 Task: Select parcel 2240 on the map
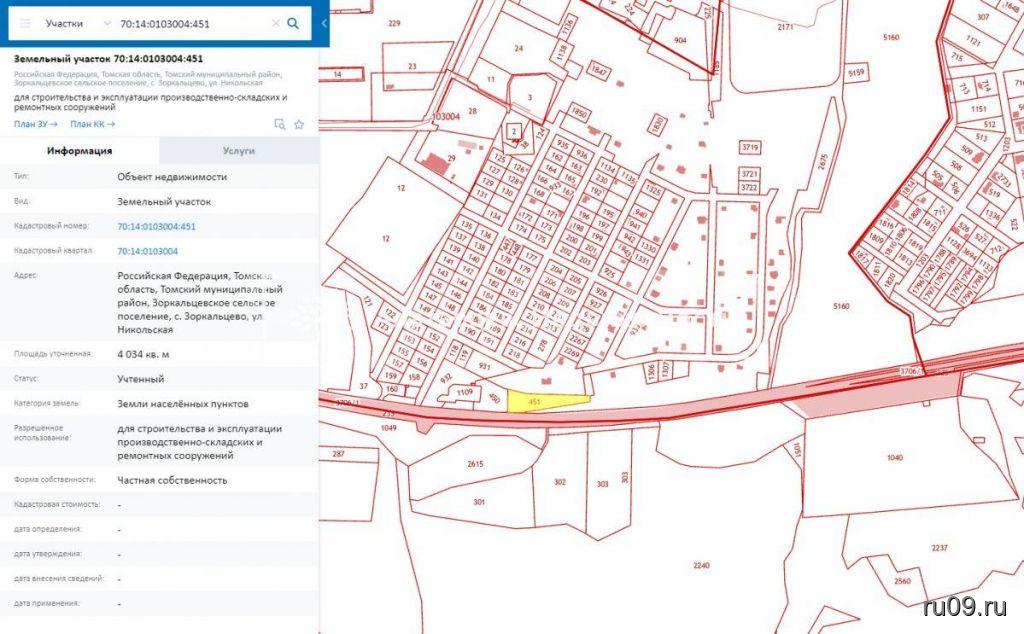click(x=700, y=565)
